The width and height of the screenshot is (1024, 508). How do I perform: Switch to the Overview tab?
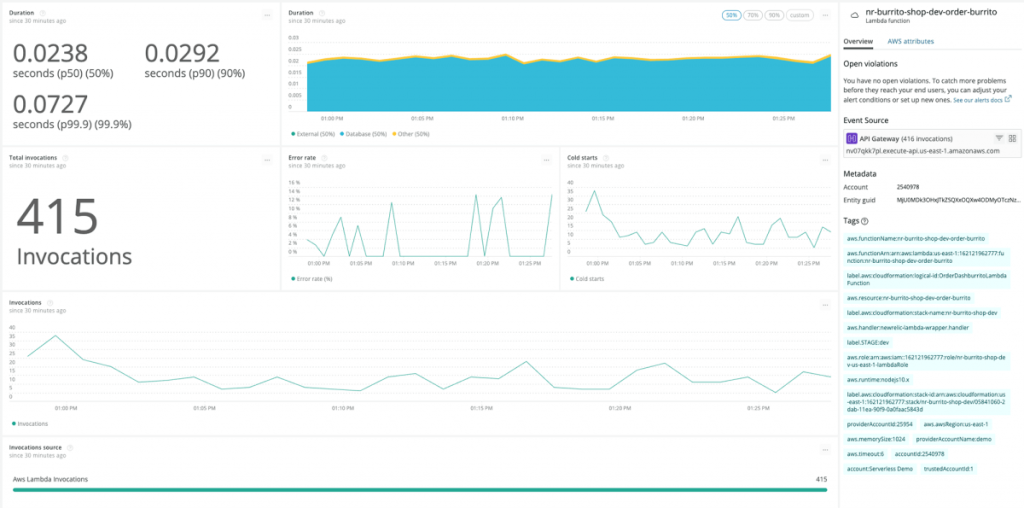click(x=858, y=41)
